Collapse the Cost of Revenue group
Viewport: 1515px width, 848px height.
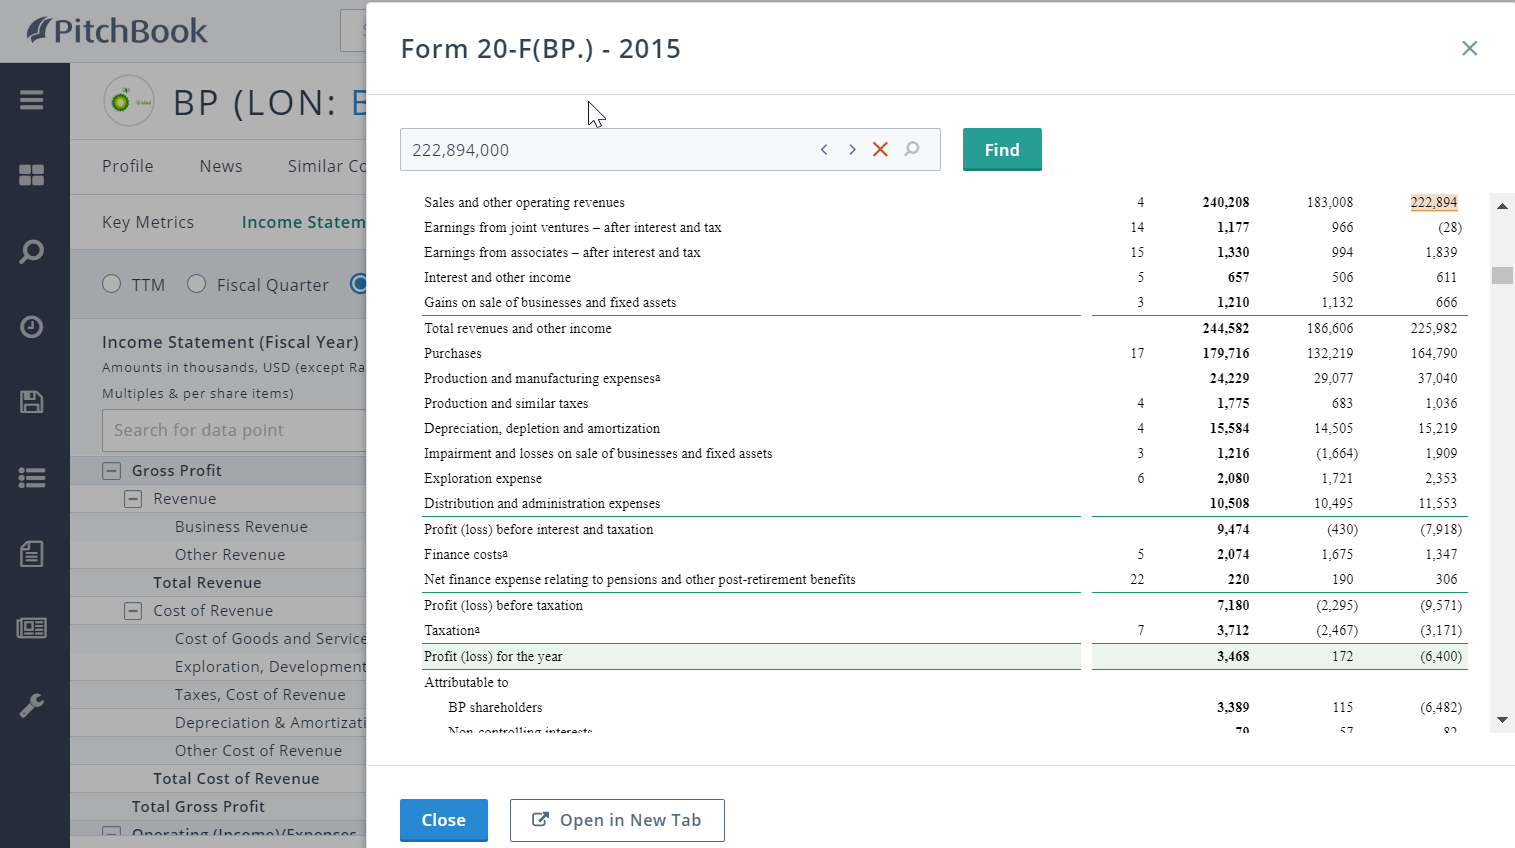[x=133, y=610]
